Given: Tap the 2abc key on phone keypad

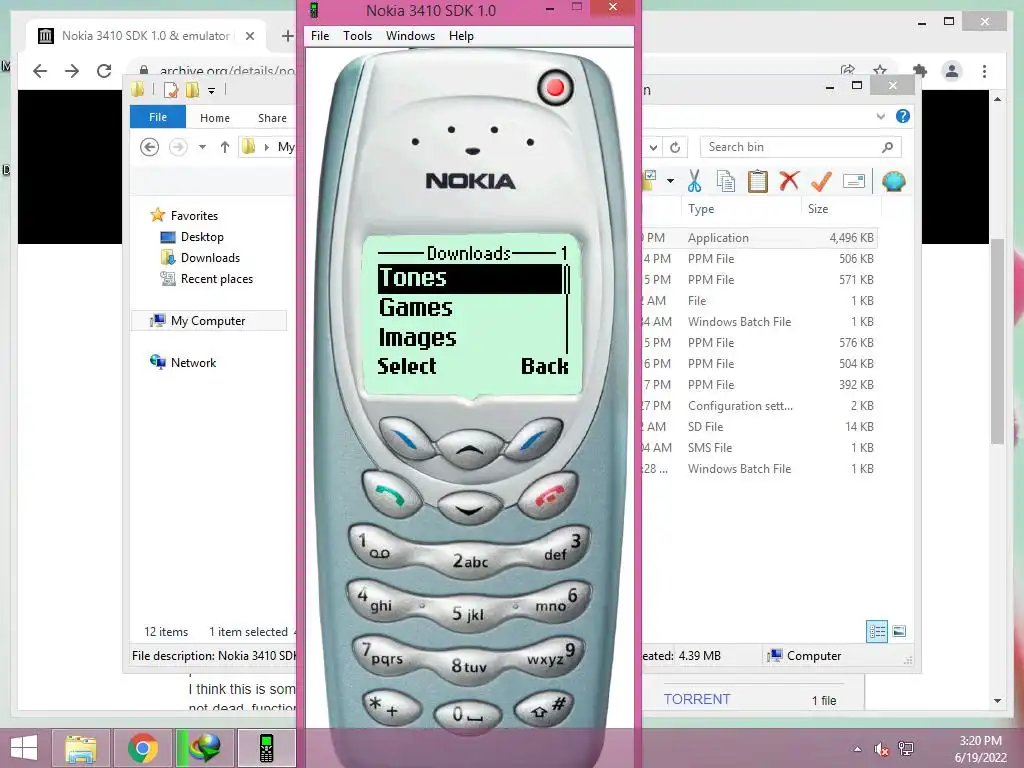Looking at the screenshot, I should [470, 561].
